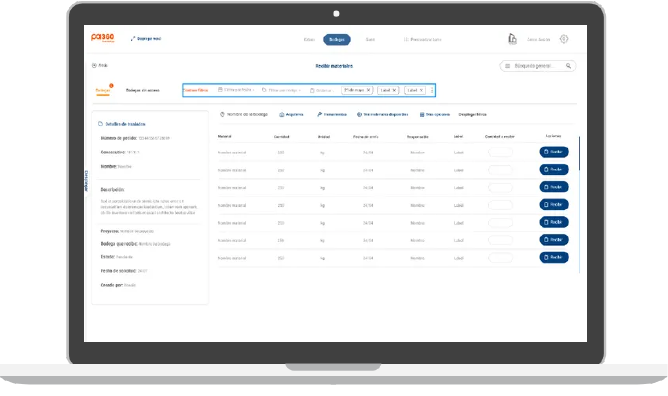
Task: Collapse the details panel with vertical Contraer tab
Action: tap(86, 181)
